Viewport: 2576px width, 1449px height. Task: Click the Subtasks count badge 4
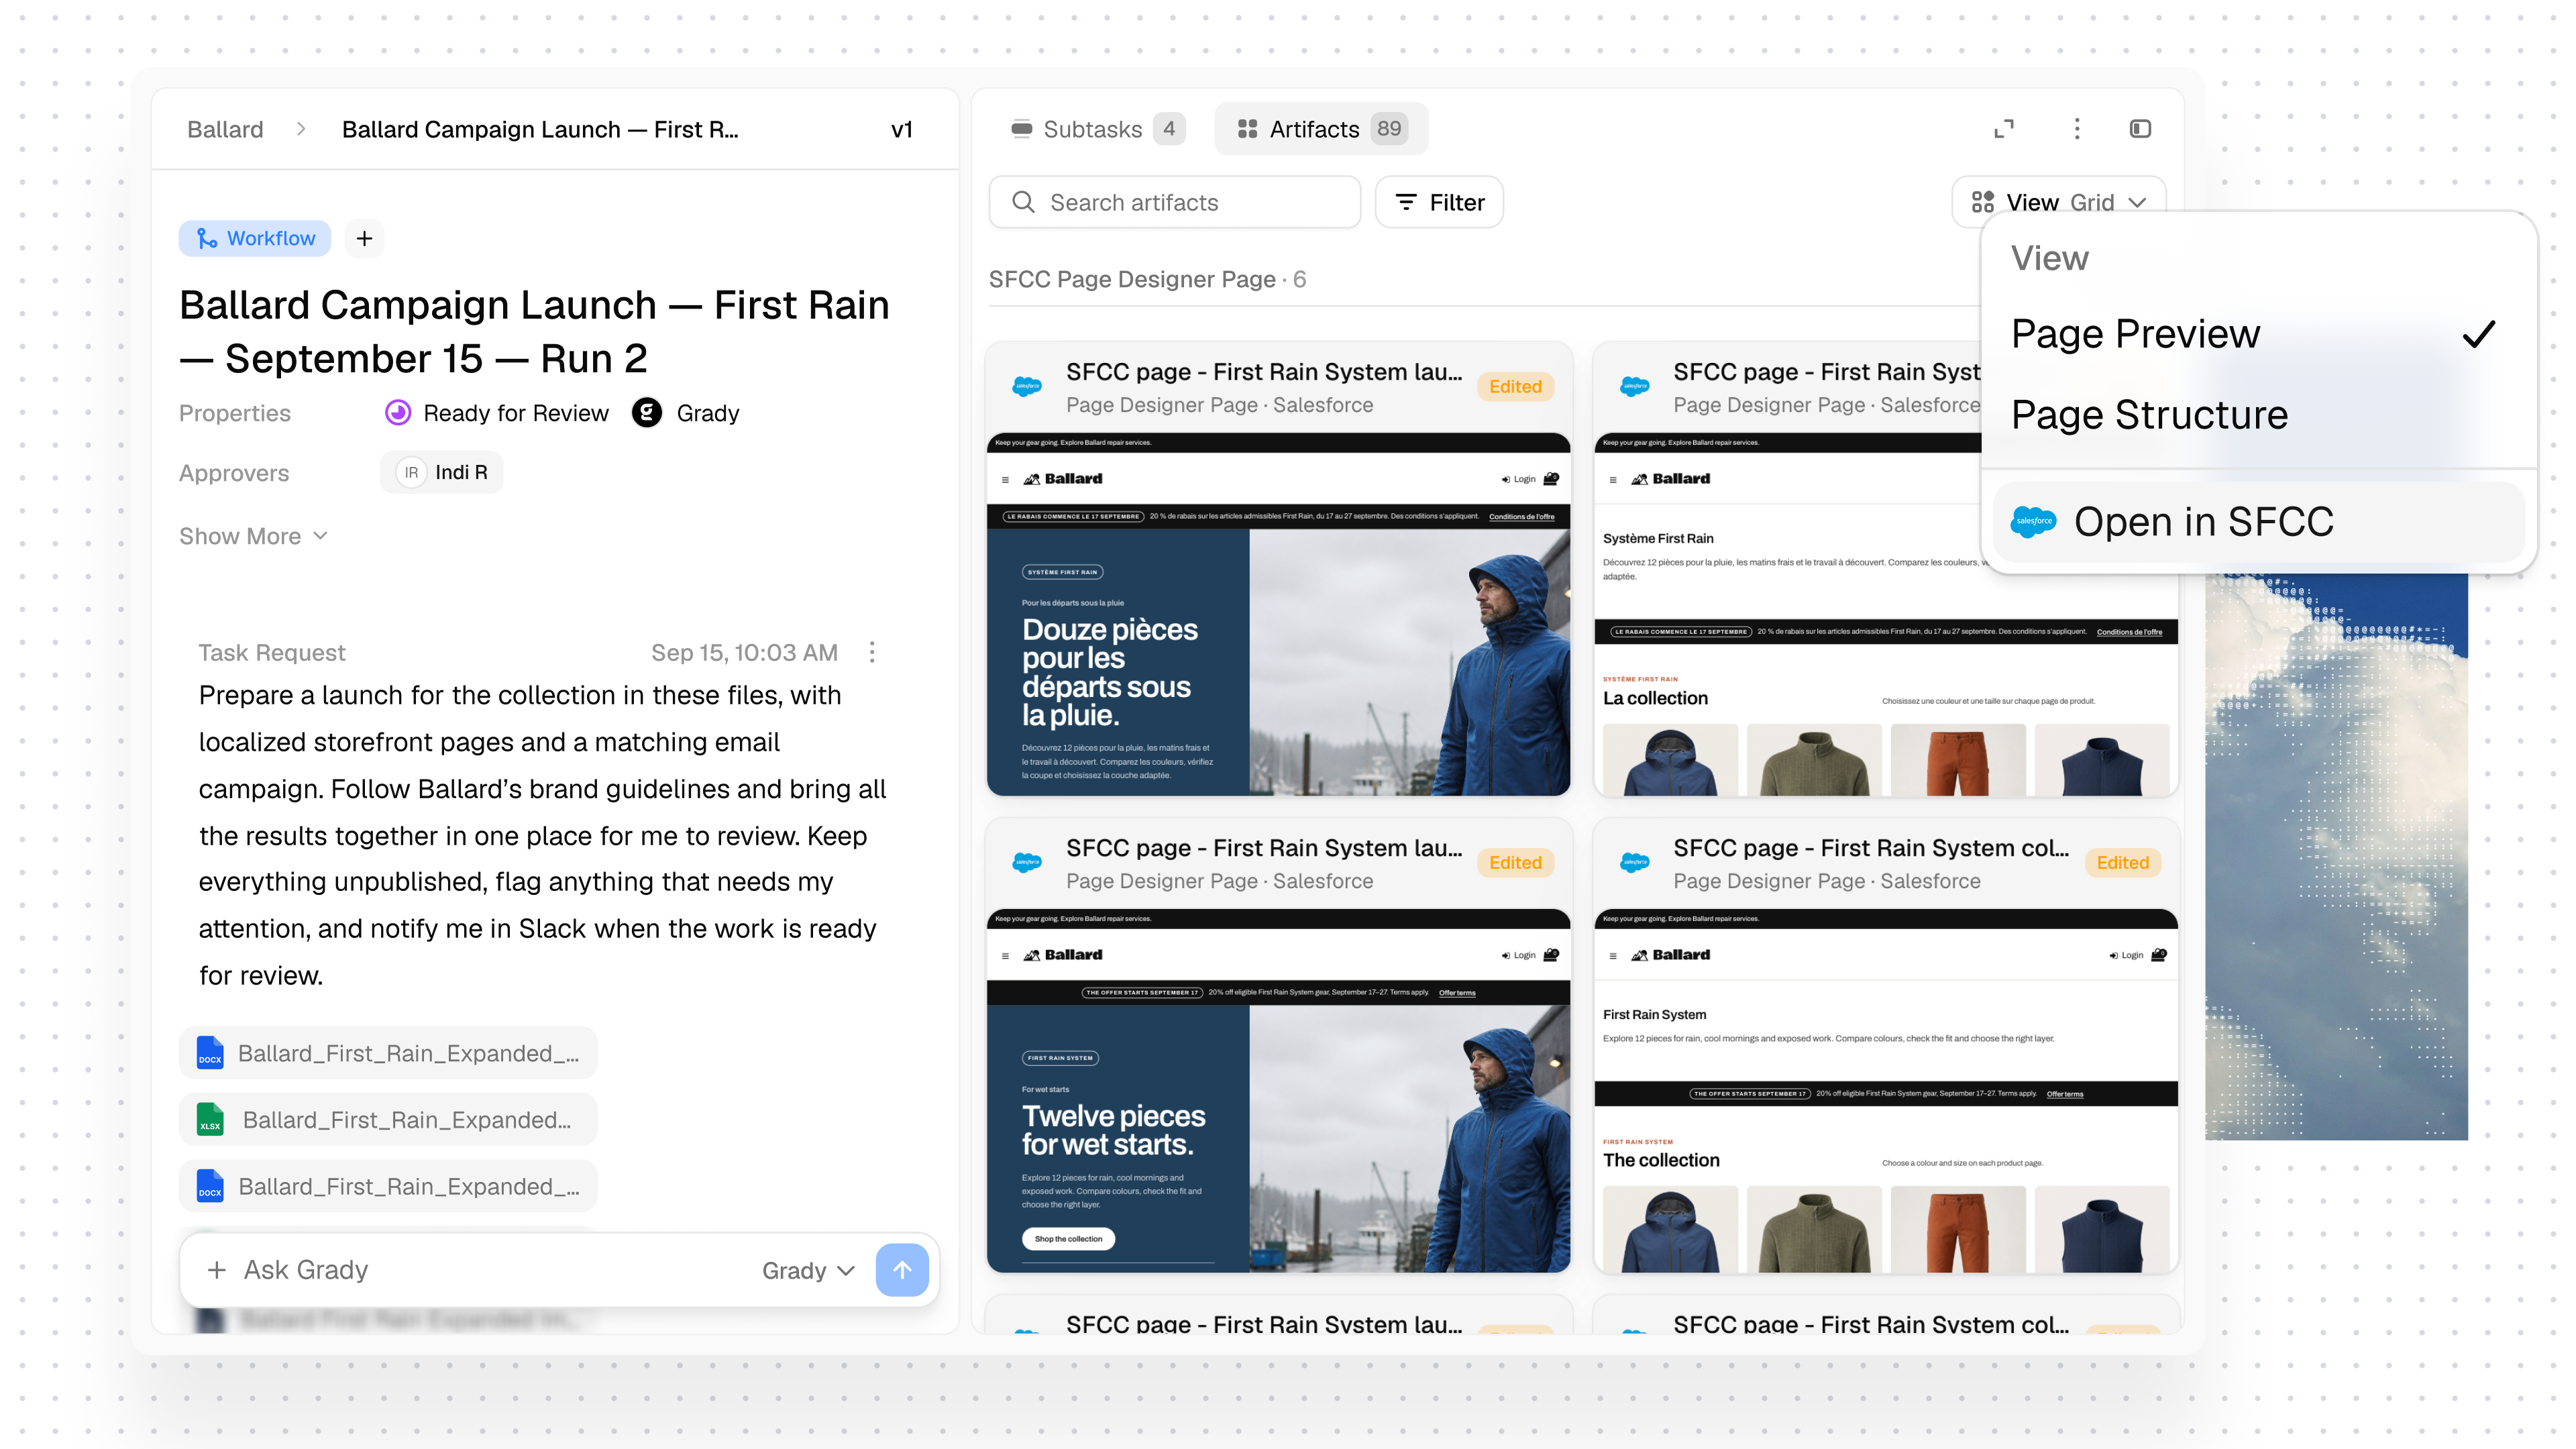[x=1168, y=129]
